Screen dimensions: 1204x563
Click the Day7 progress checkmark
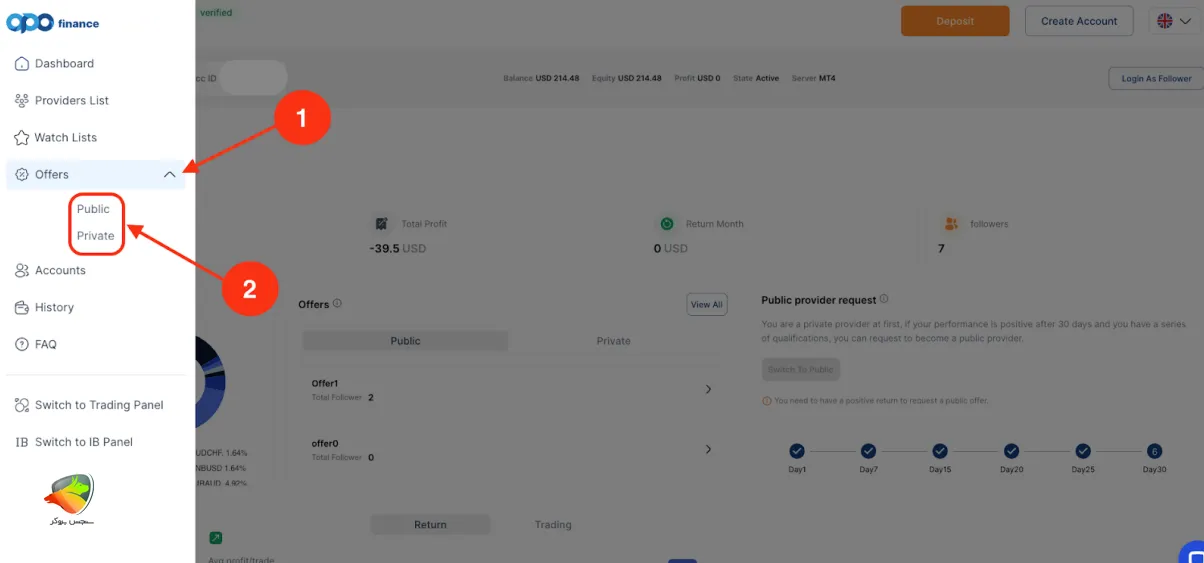pos(868,451)
